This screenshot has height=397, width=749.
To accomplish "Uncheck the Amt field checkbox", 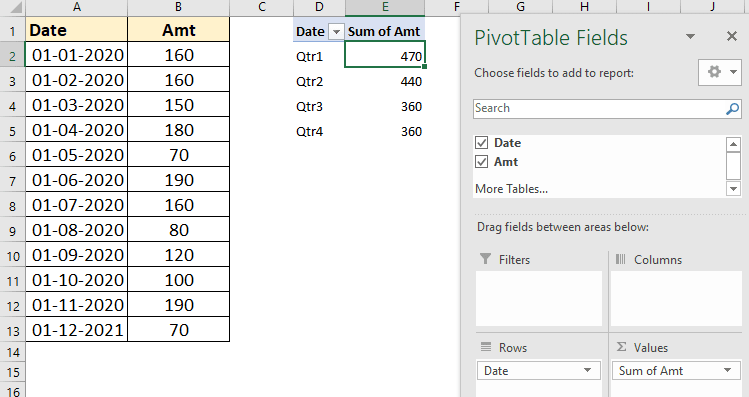I will tap(482, 162).
